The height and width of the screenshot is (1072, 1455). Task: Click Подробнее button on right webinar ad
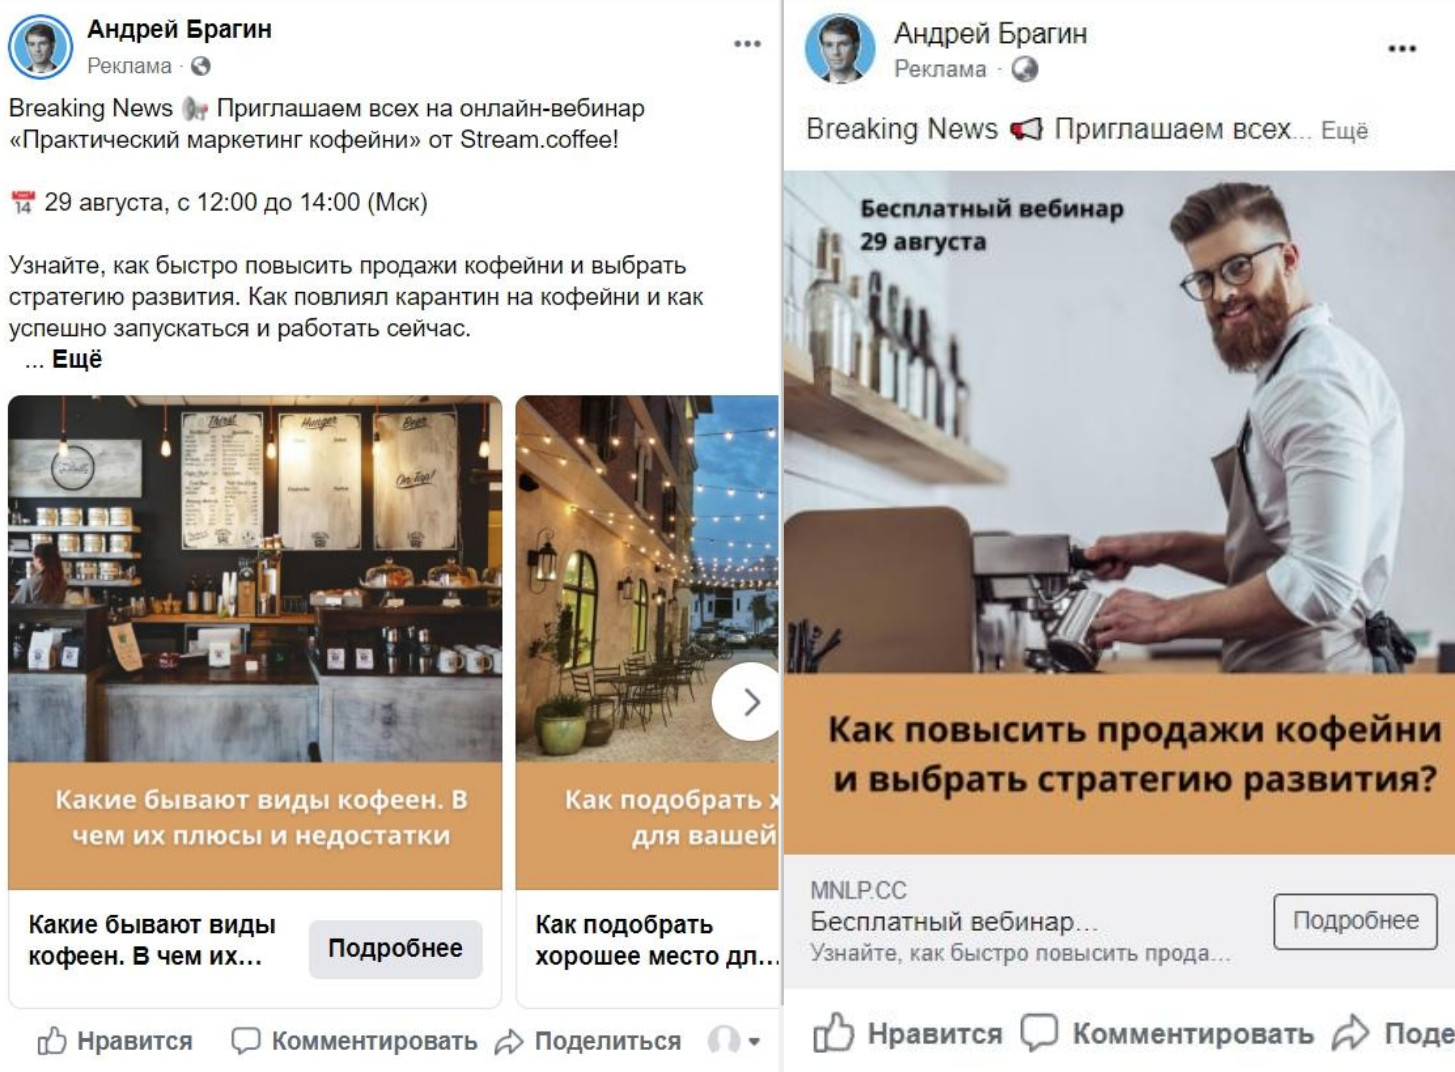1355,921
